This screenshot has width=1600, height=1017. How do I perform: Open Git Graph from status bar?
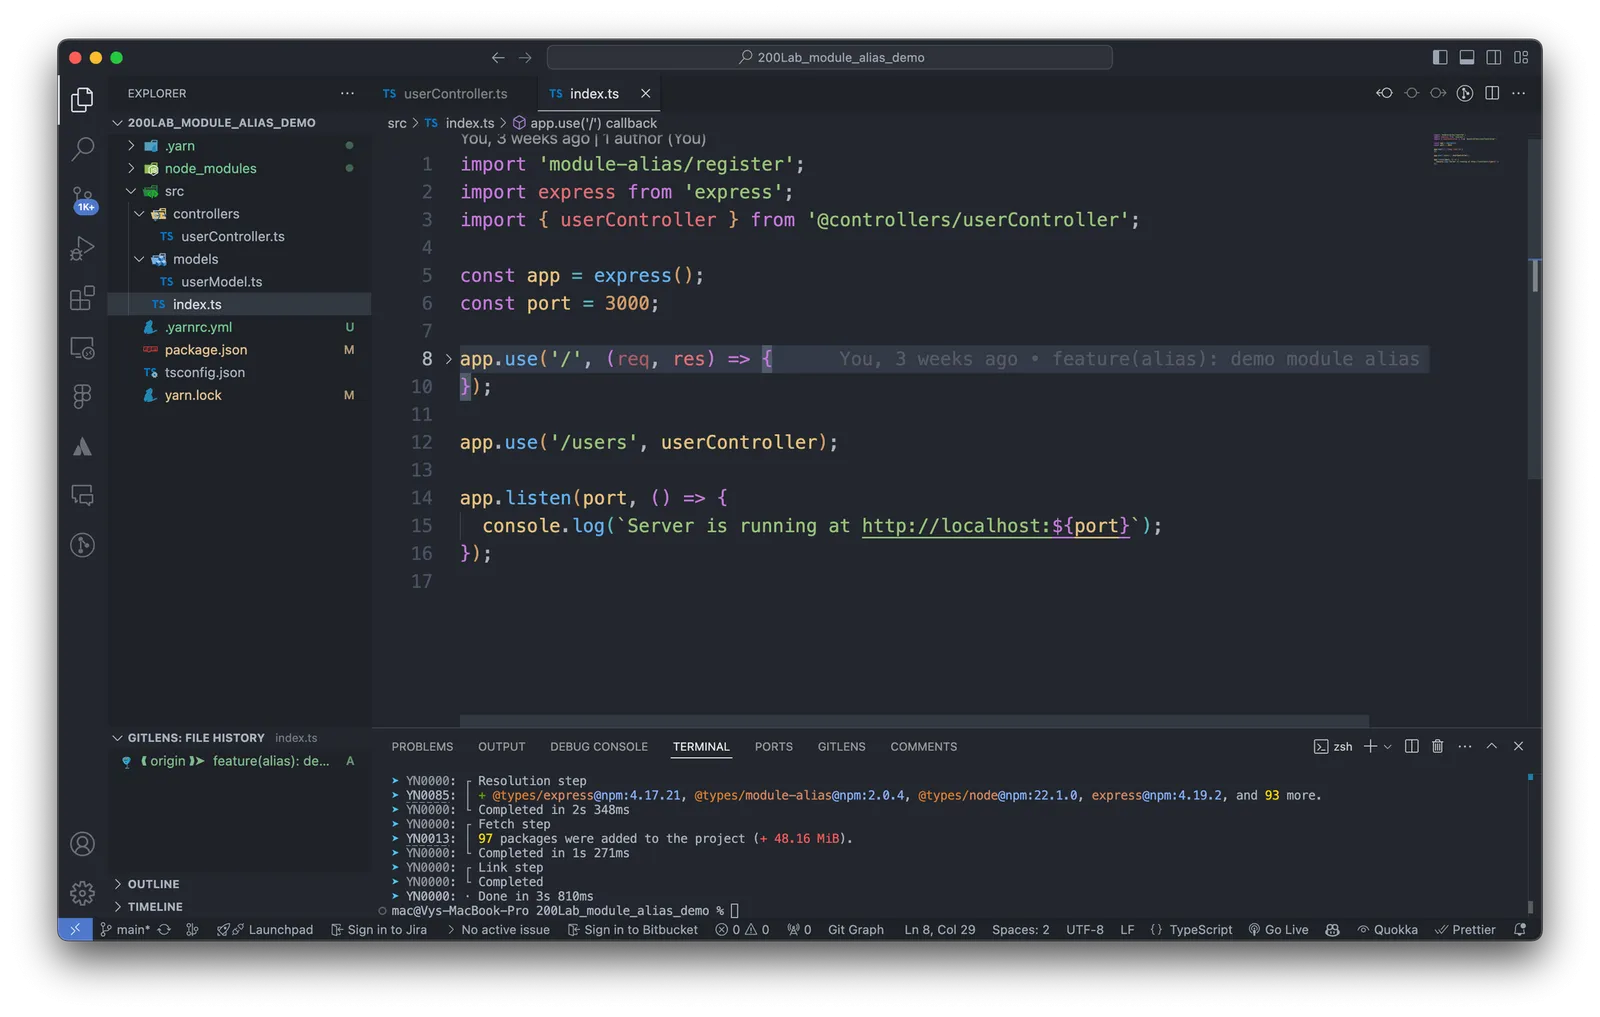[855, 929]
